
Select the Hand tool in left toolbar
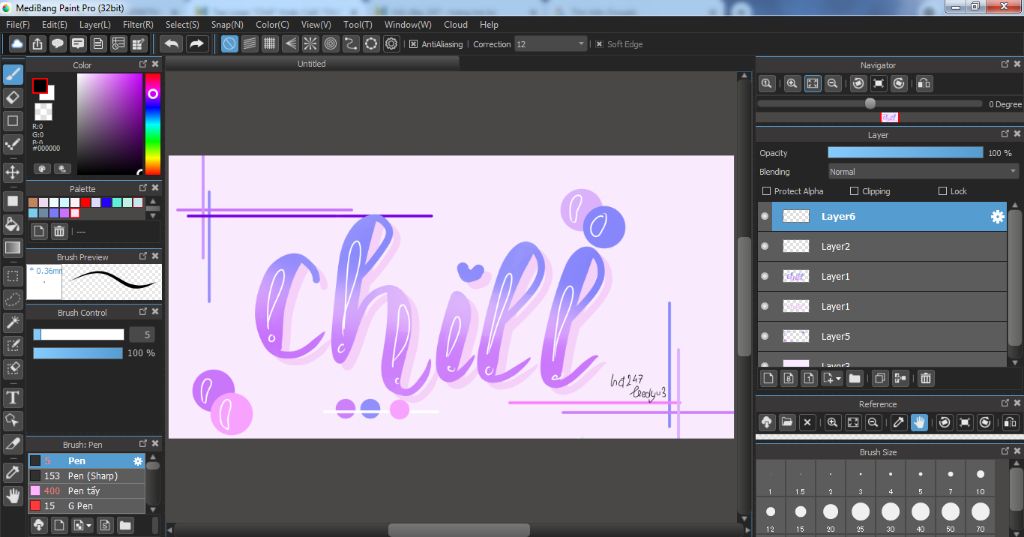point(12,496)
